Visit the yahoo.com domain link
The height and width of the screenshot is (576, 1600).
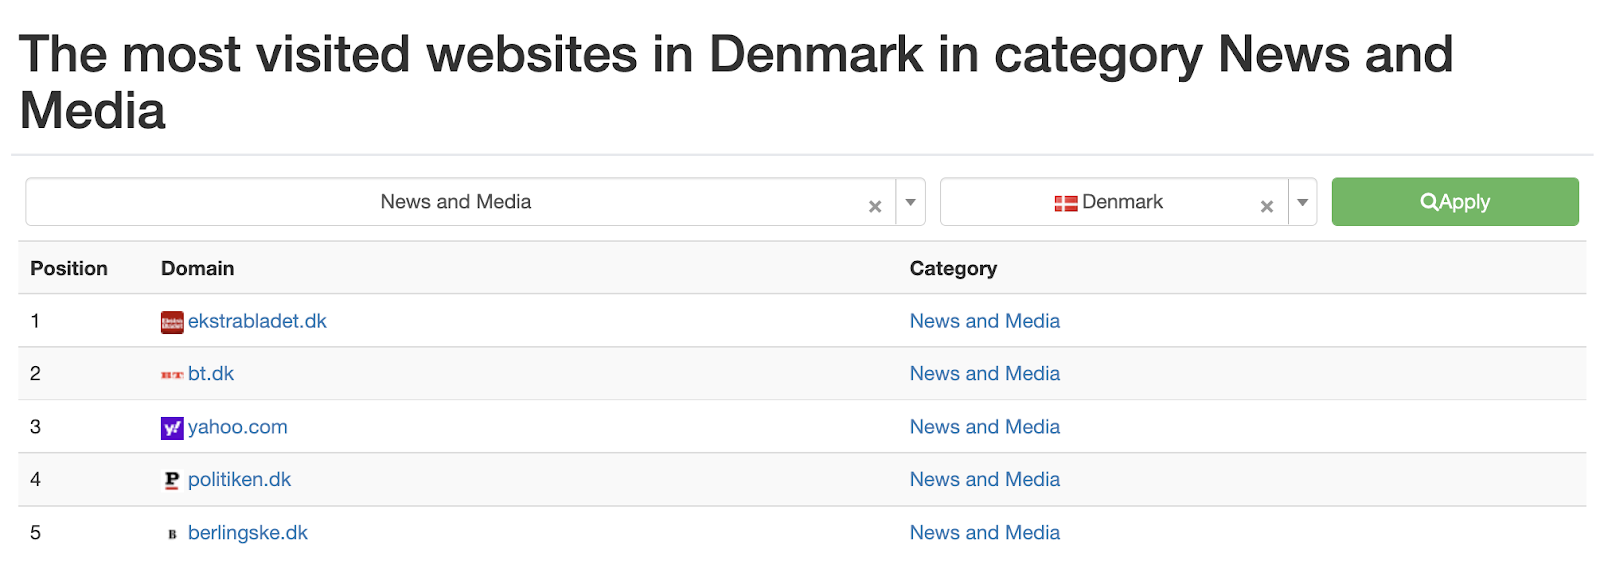tap(238, 427)
